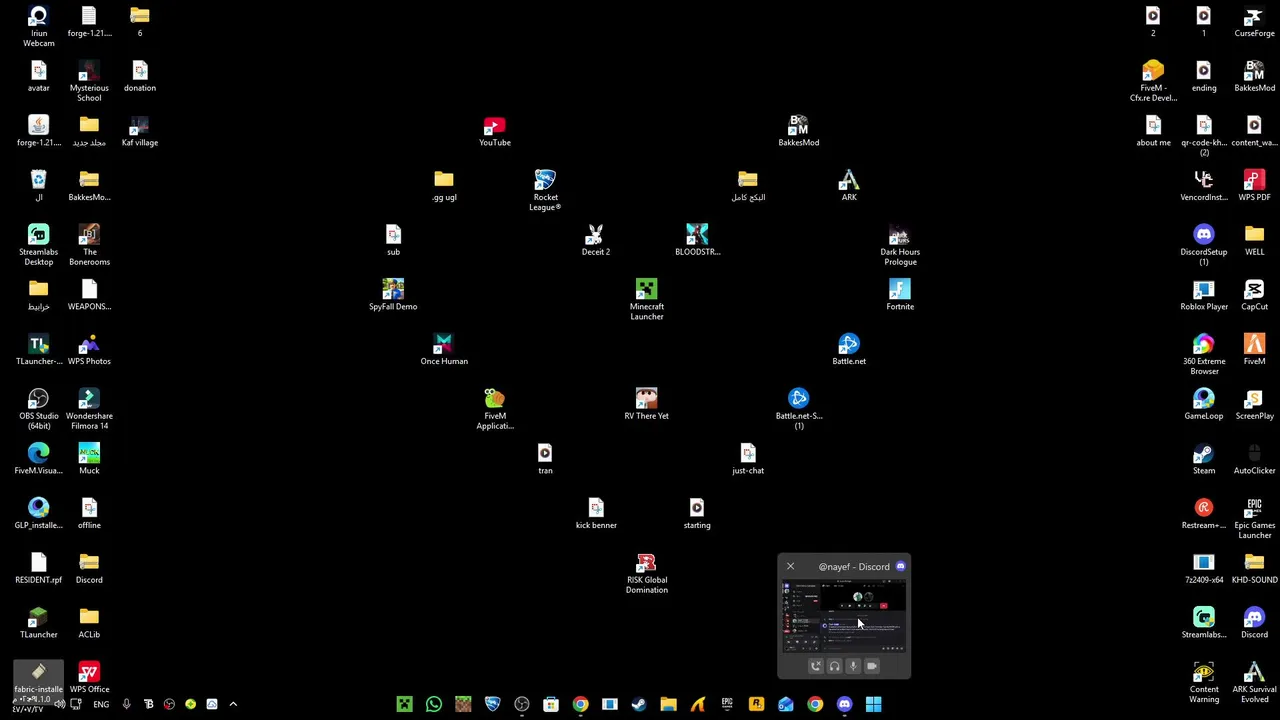Toggle the microphone tray icon

coord(126,704)
